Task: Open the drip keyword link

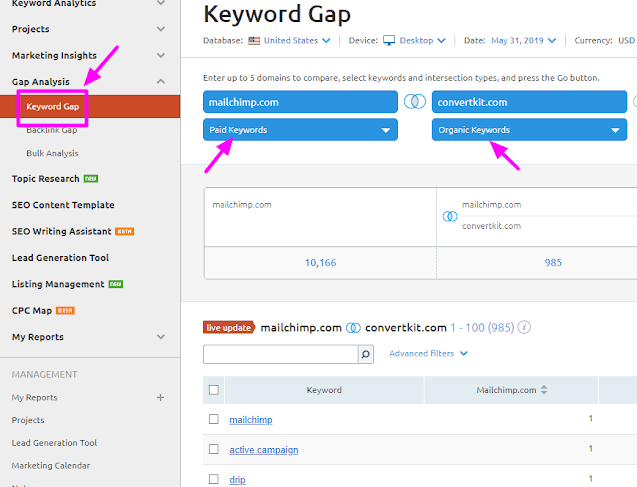Action: pos(238,480)
